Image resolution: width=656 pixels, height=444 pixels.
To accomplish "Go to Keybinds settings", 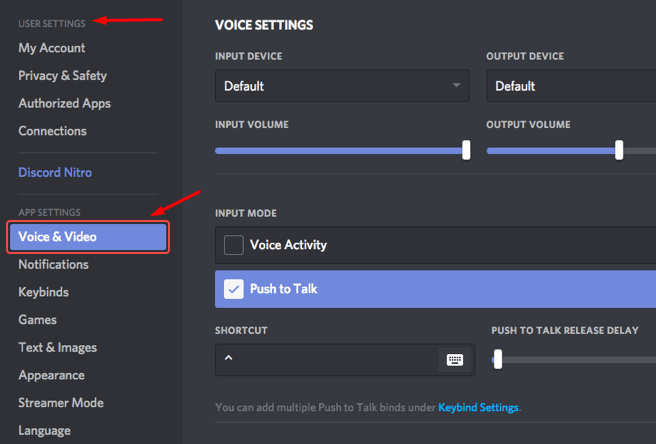I will coord(45,292).
